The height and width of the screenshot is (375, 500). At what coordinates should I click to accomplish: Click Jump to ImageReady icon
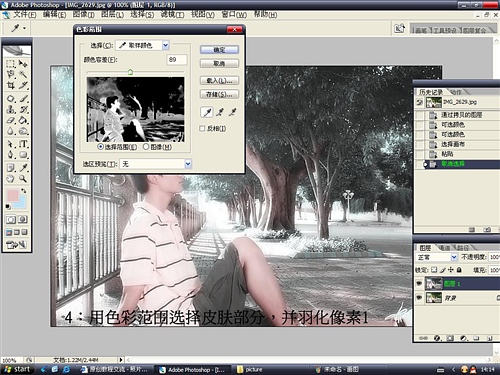(x=16, y=245)
